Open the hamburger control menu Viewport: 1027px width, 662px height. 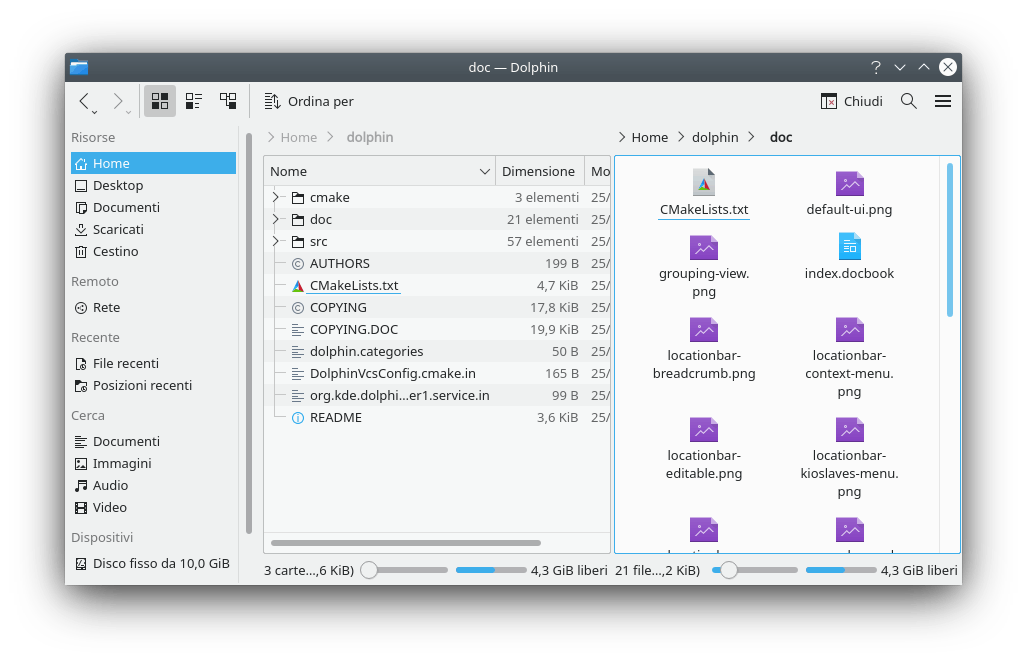tap(942, 101)
